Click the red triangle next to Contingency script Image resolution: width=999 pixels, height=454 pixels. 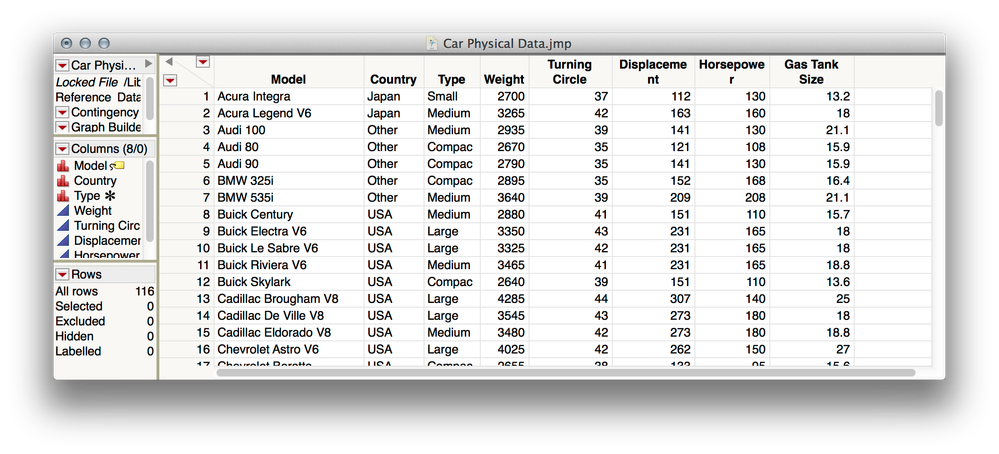tap(62, 113)
